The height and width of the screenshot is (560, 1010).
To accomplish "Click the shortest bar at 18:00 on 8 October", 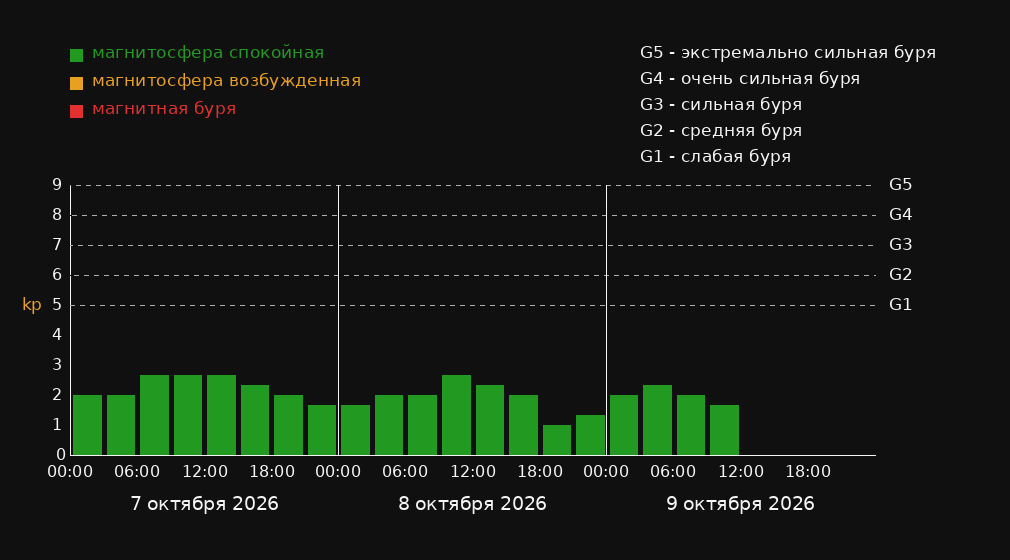I will pyautogui.click(x=557, y=440).
